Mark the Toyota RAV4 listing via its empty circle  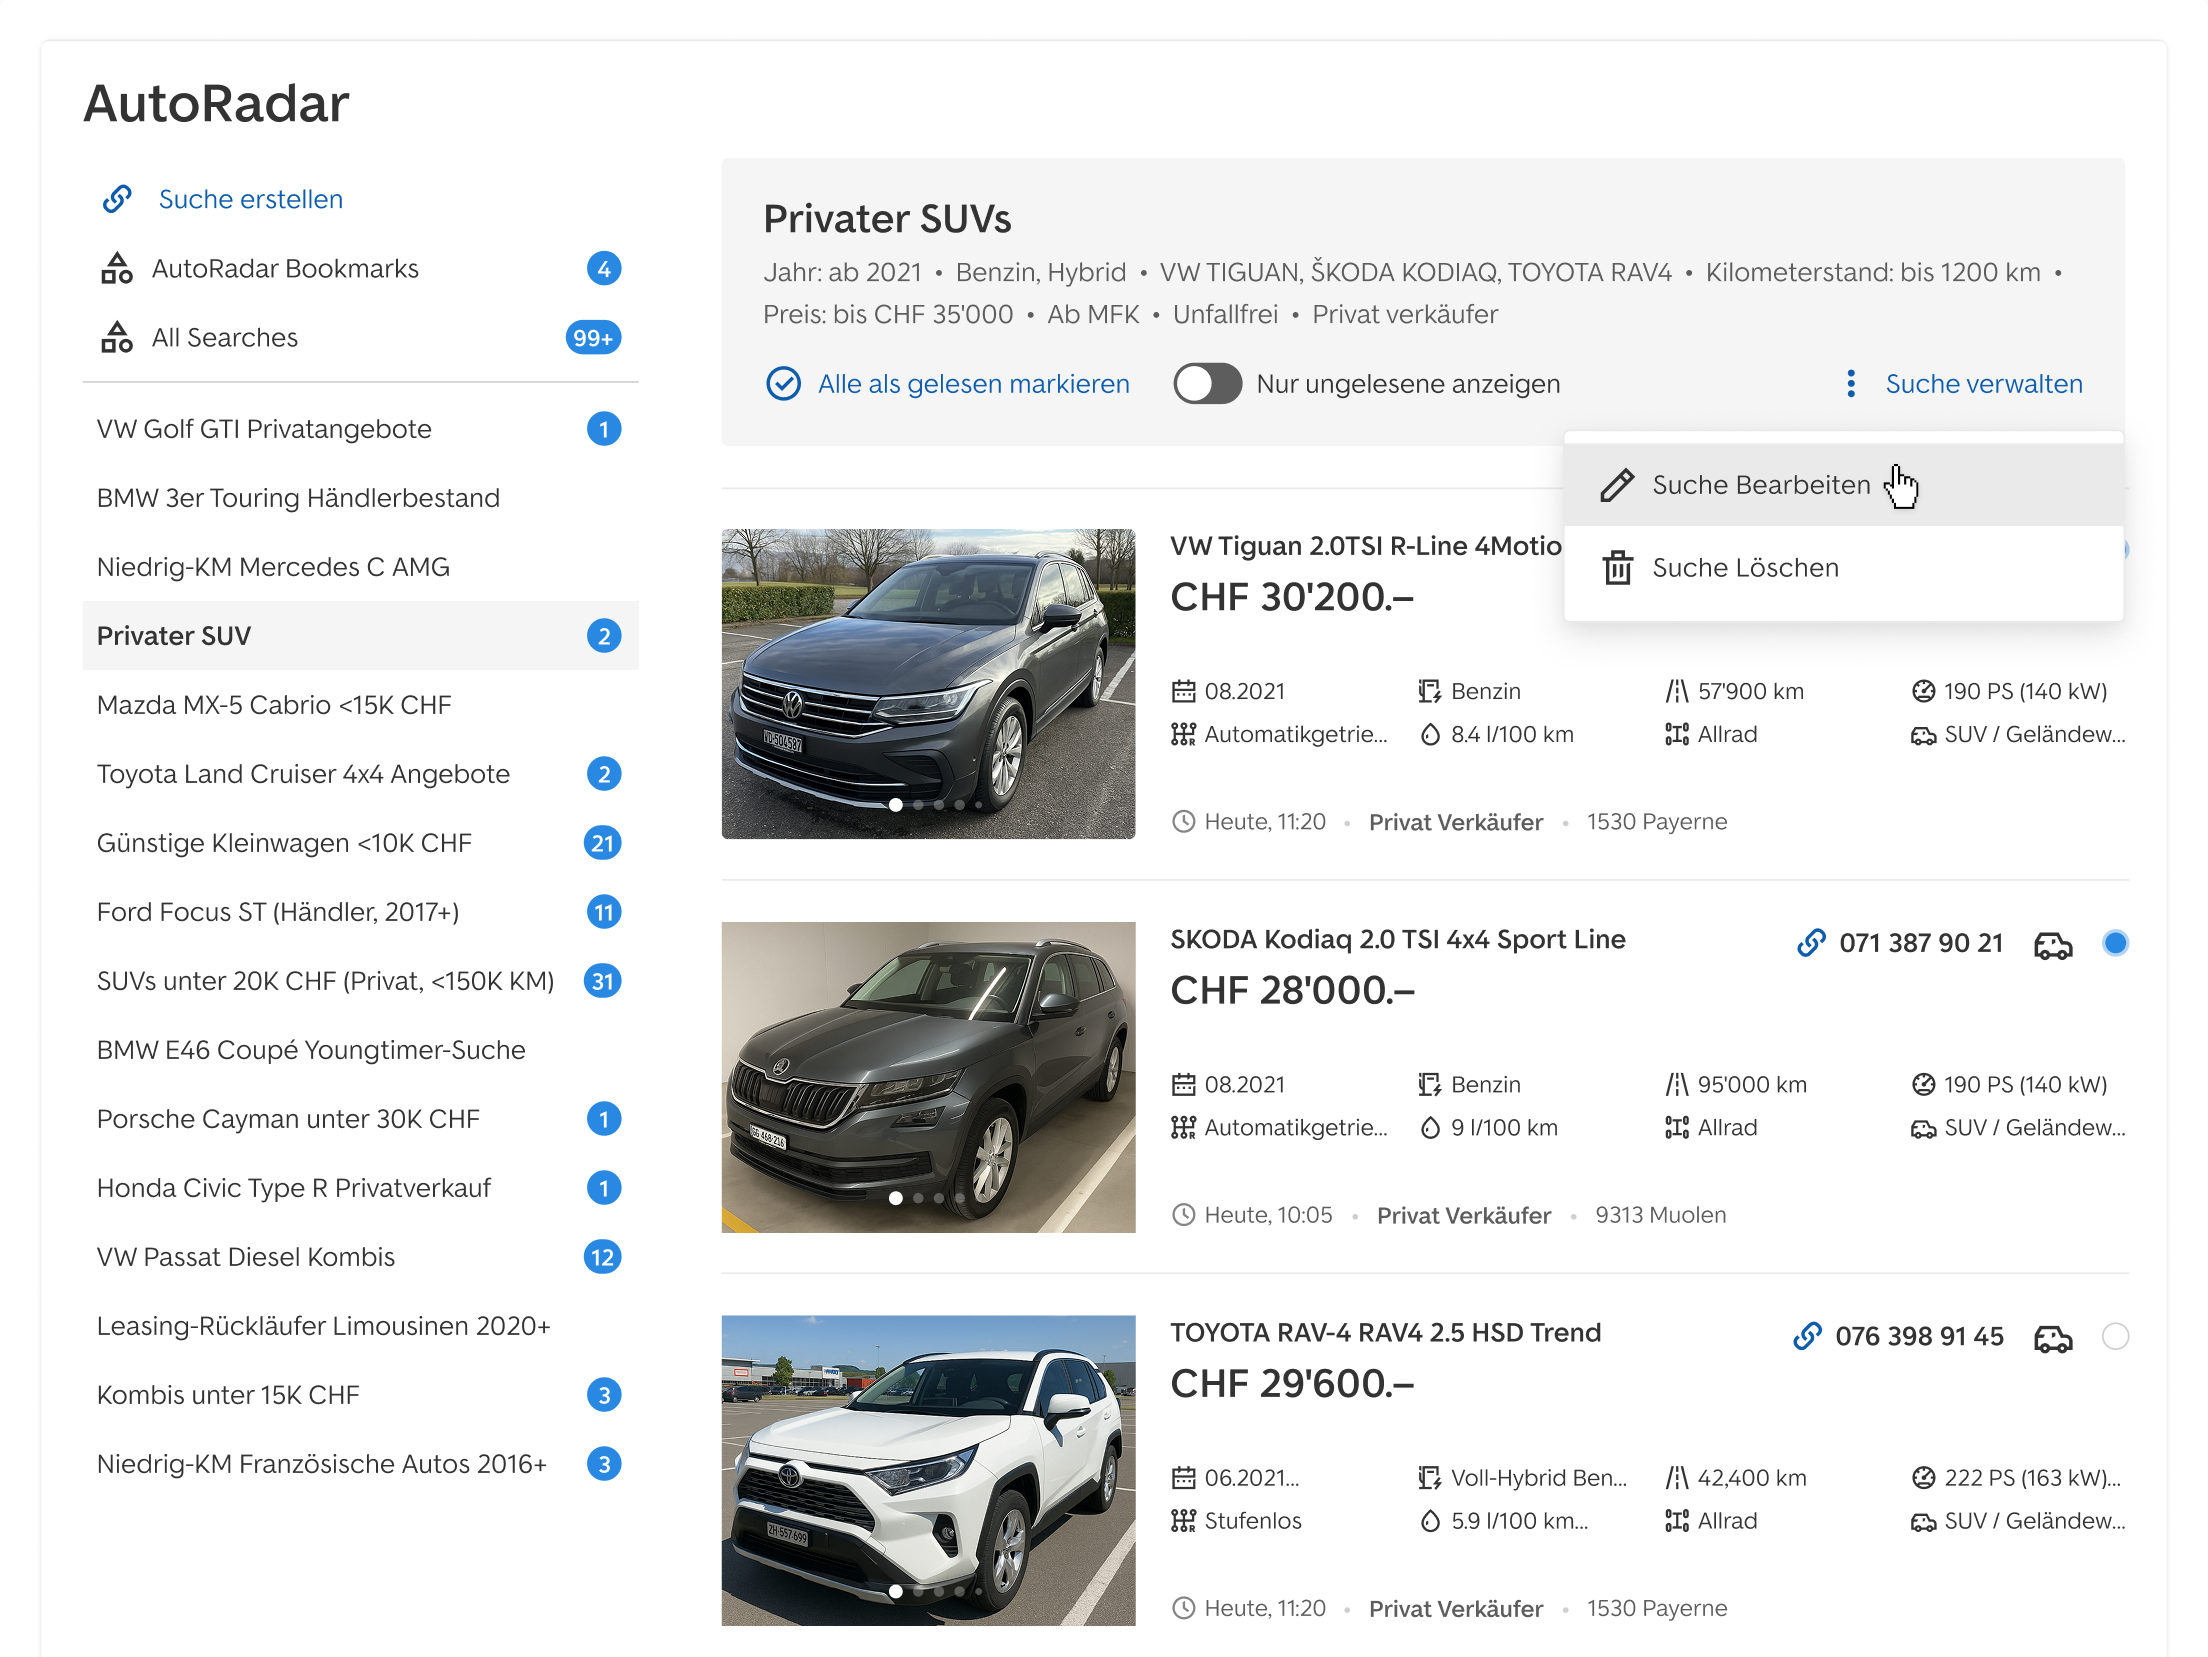(2115, 1336)
